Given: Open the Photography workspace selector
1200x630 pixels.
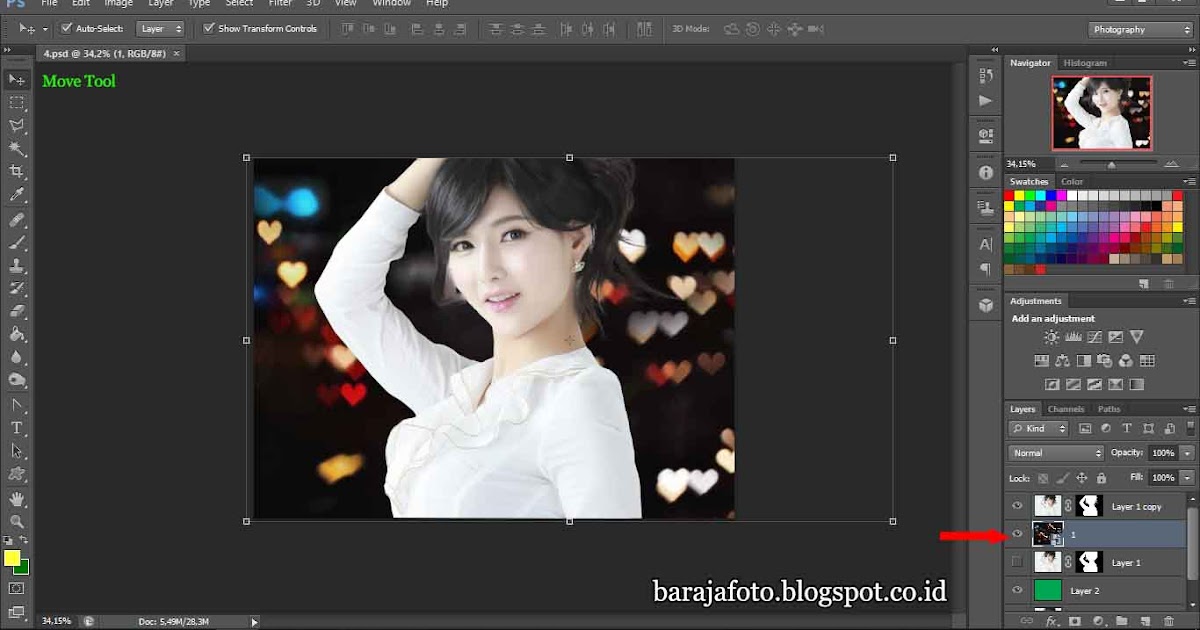Looking at the screenshot, I should (1138, 29).
